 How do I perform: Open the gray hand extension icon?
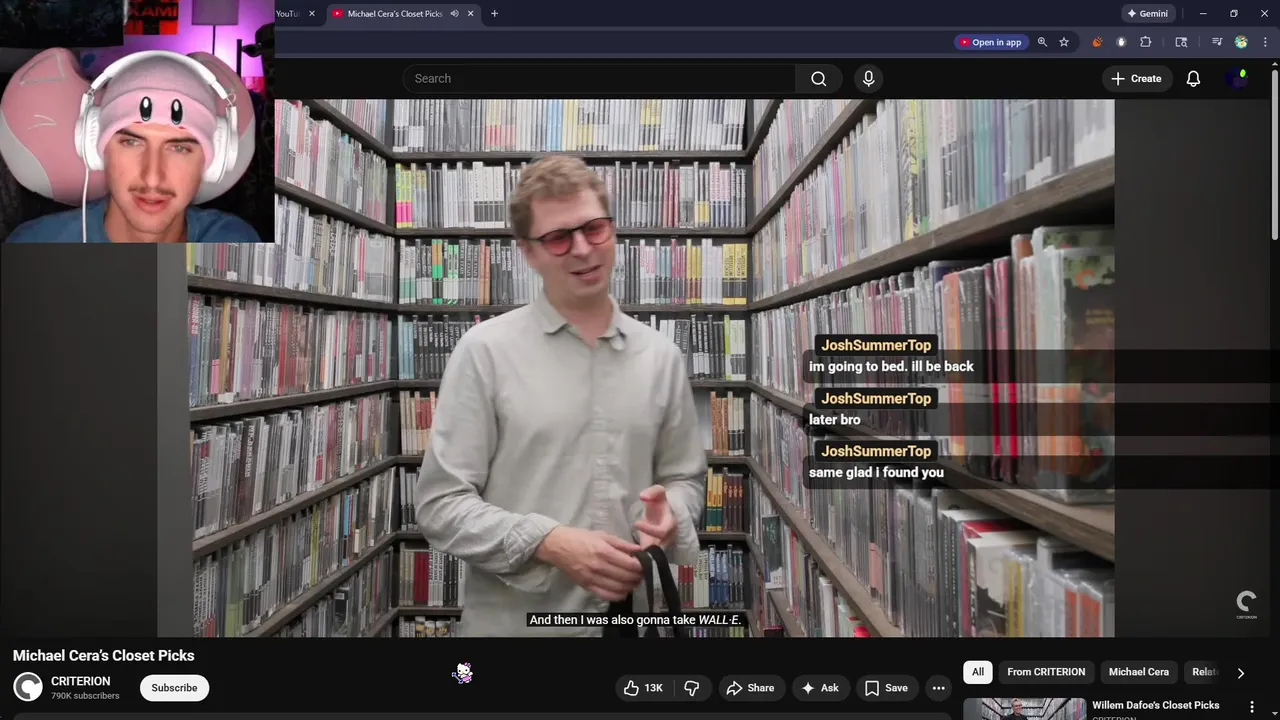pyautogui.click(x=1121, y=42)
